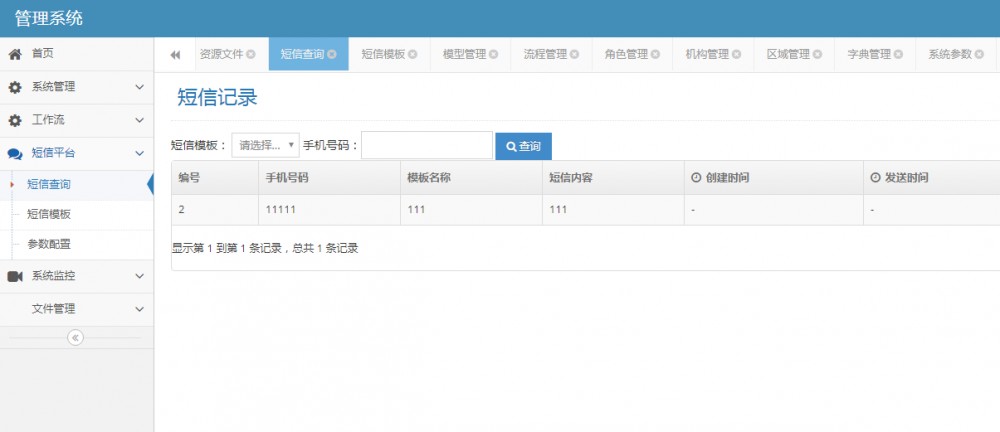This screenshot has width=1000, height=432.
Task: Select 参数配置 in sidebar submenu
Action: click(x=48, y=244)
